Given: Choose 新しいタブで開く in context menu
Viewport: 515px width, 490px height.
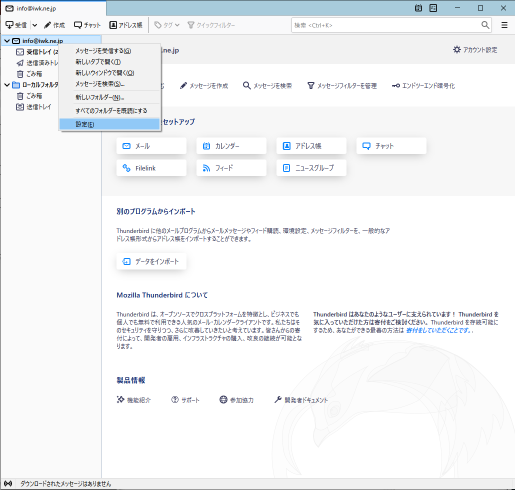Looking at the screenshot, I should click(x=110, y=62).
